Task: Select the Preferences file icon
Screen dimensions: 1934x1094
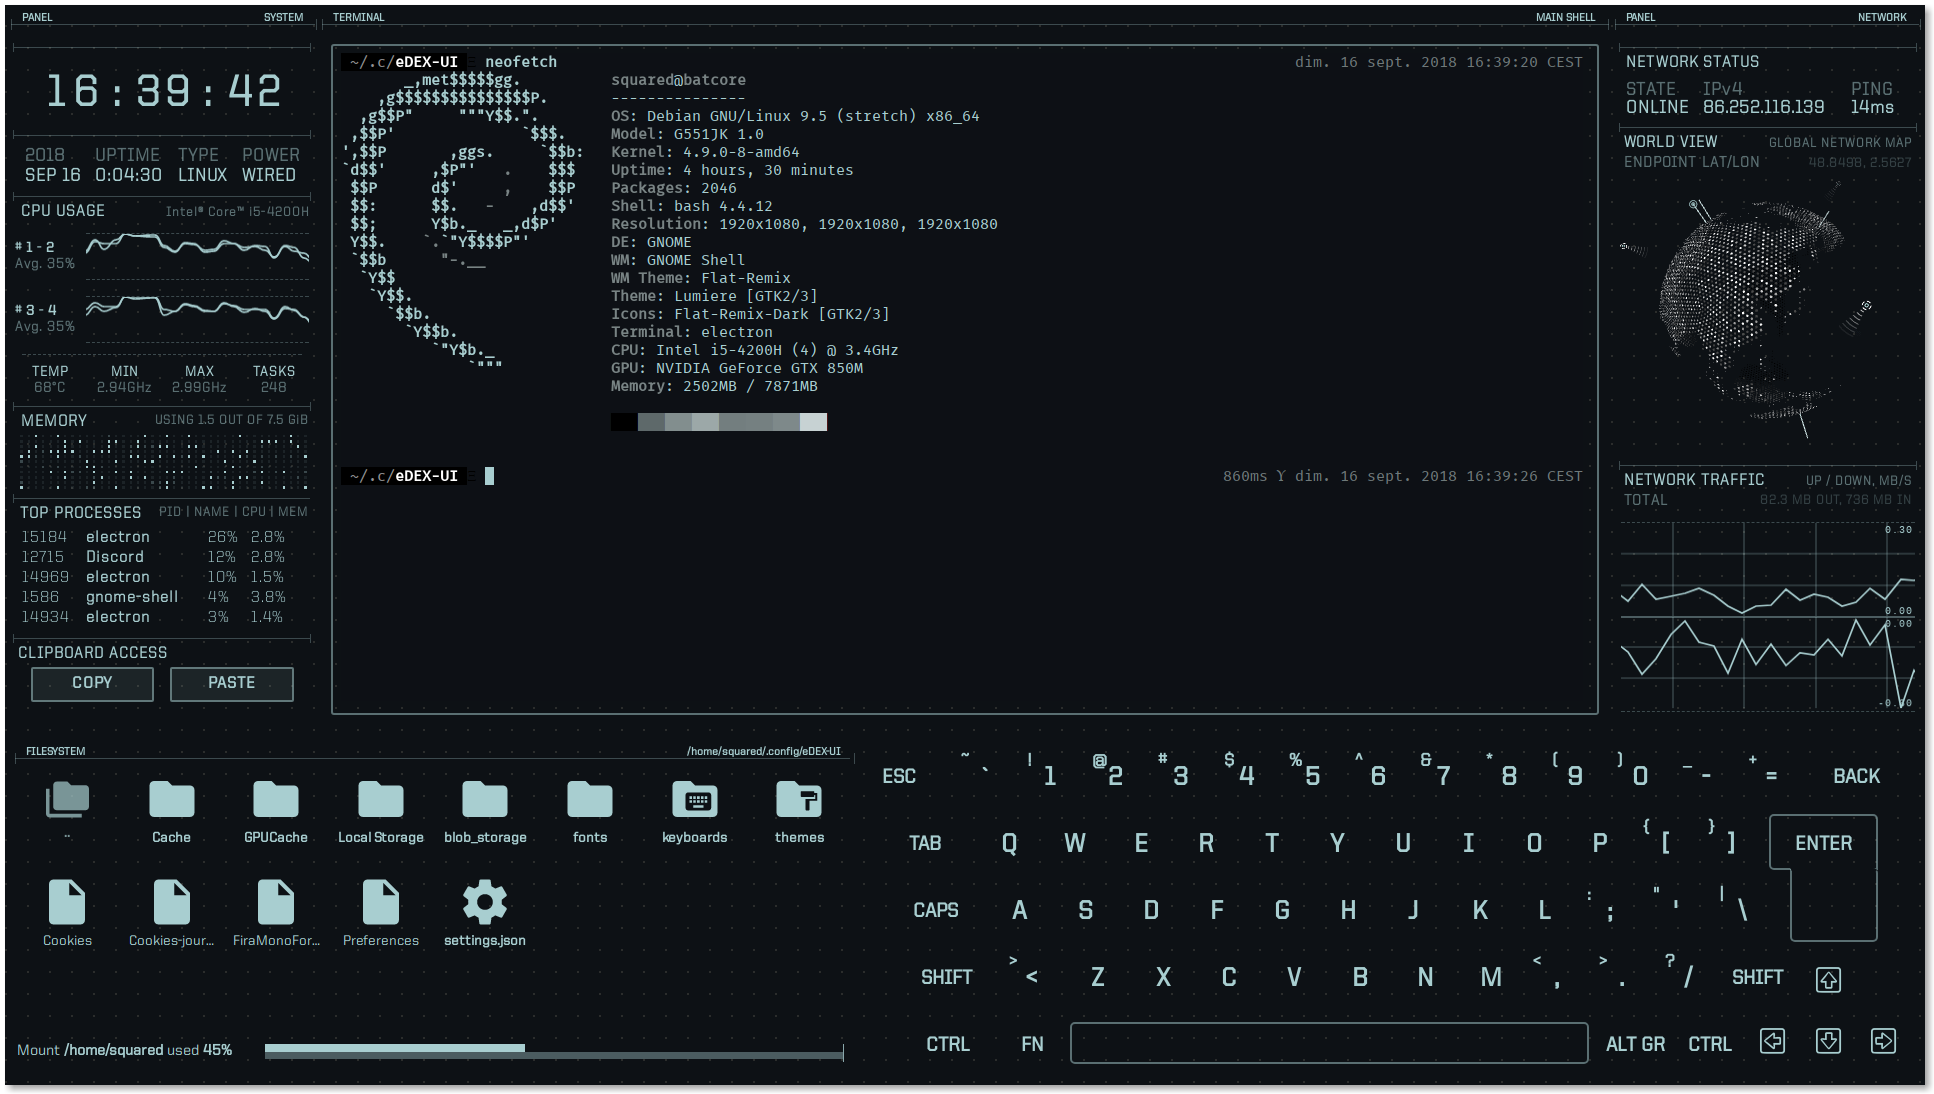Action: pos(379,901)
